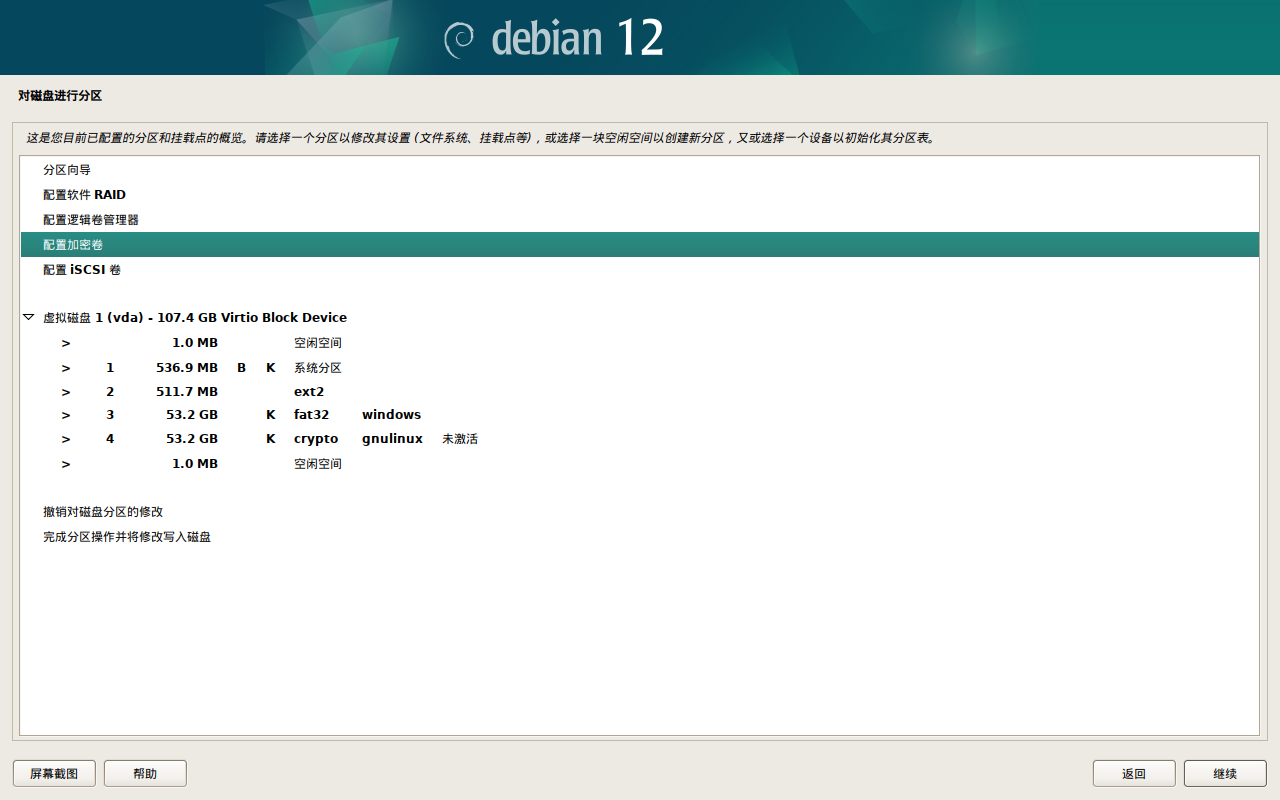1280x800 pixels.
Task: Choose 完成分区操作并将修改写入磁盘
Action: pos(640,537)
